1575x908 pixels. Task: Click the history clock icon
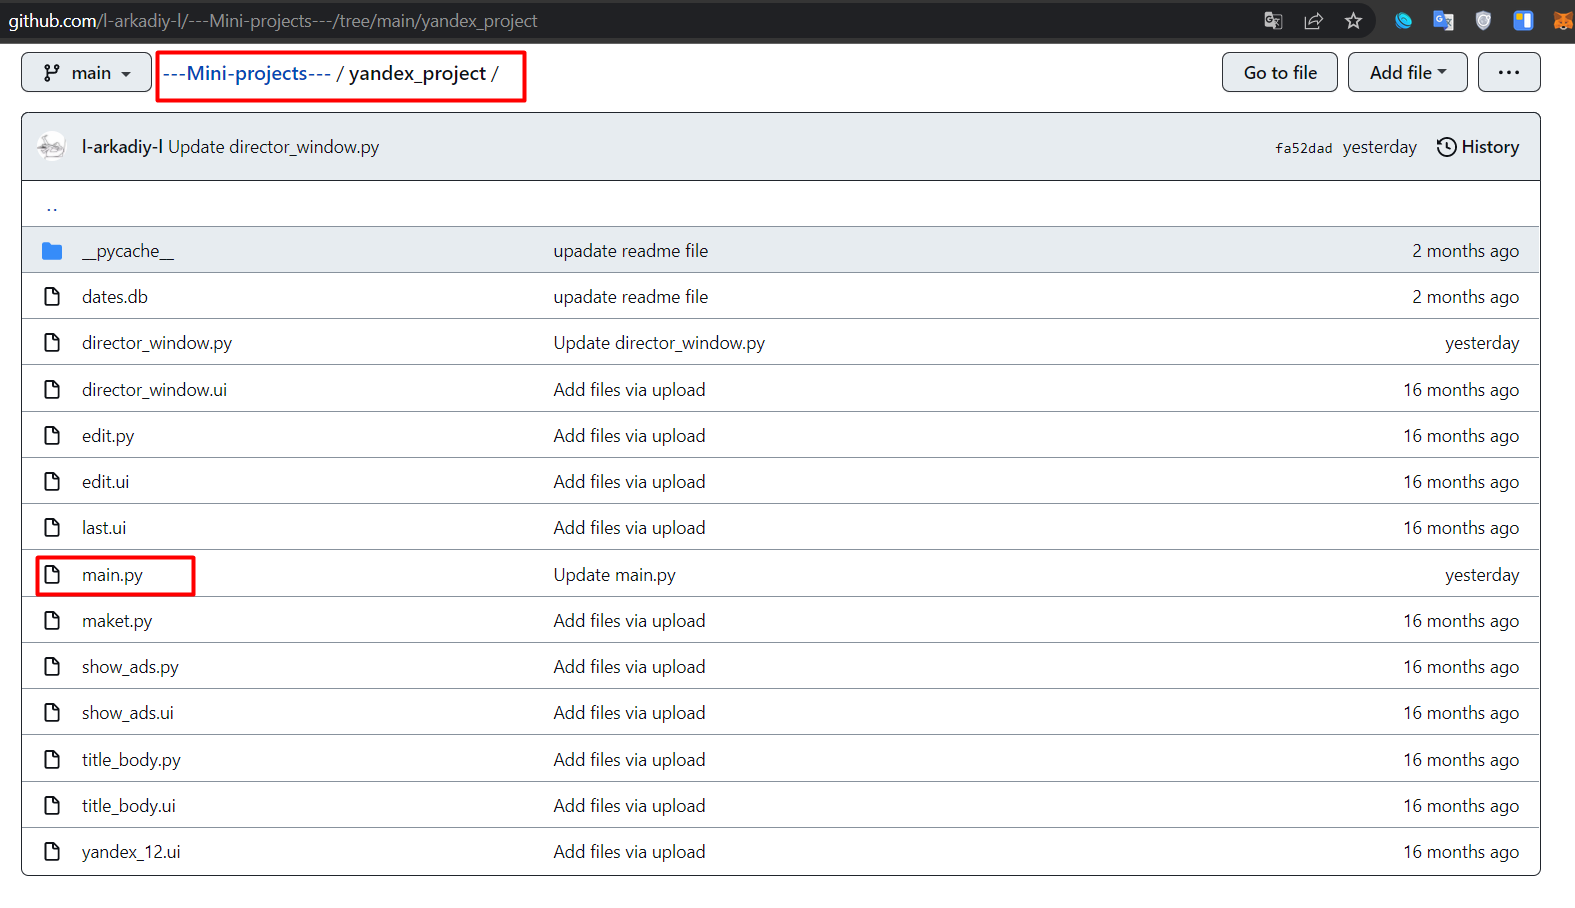[1446, 147]
